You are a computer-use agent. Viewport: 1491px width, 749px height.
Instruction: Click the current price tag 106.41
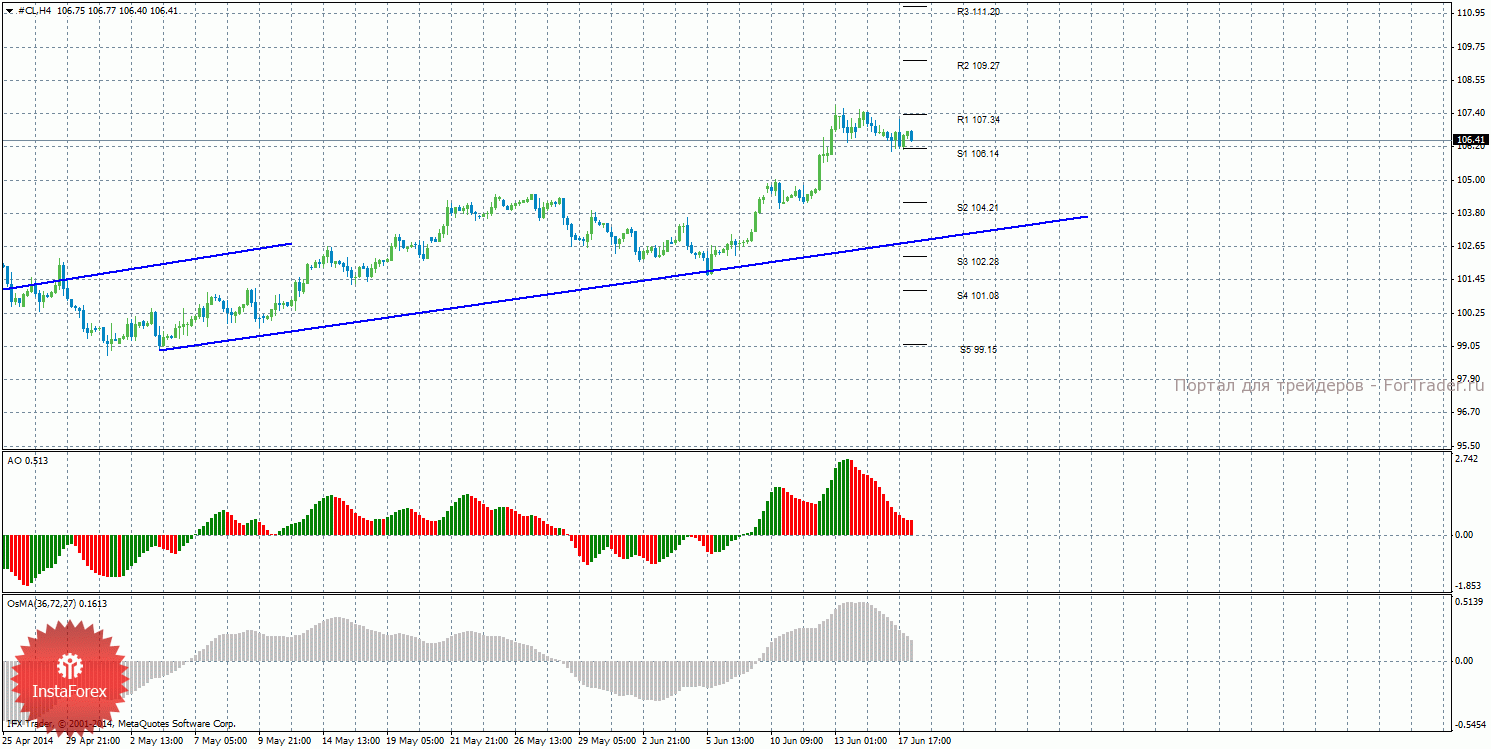pyautogui.click(x=1469, y=140)
